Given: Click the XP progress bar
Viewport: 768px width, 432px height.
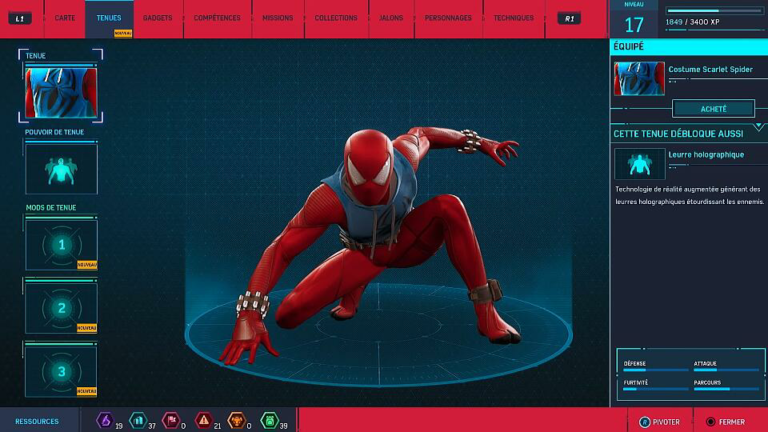Looking at the screenshot, I should (714, 10).
